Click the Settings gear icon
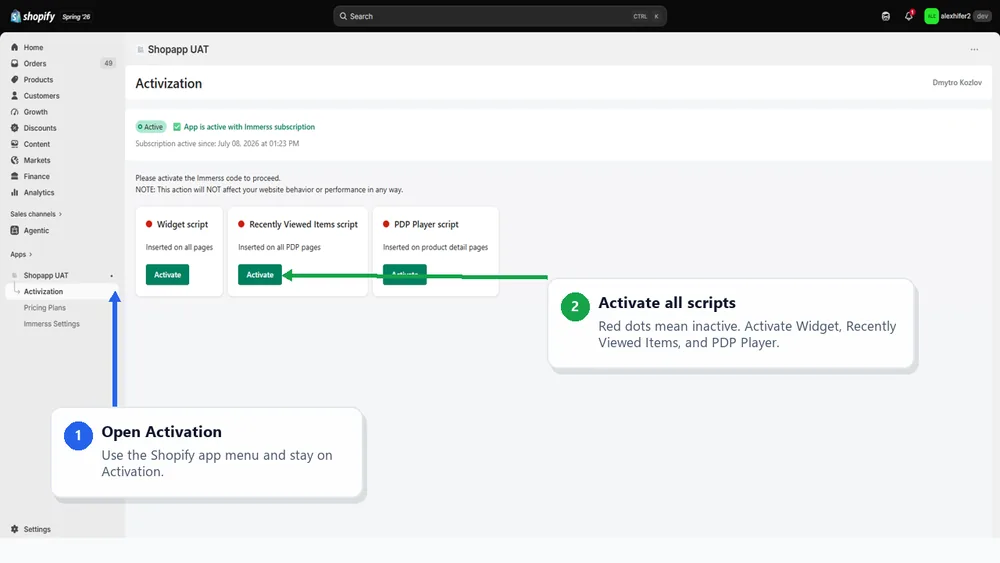This screenshot has height=563, width=1000. click(x=15, y=529)
